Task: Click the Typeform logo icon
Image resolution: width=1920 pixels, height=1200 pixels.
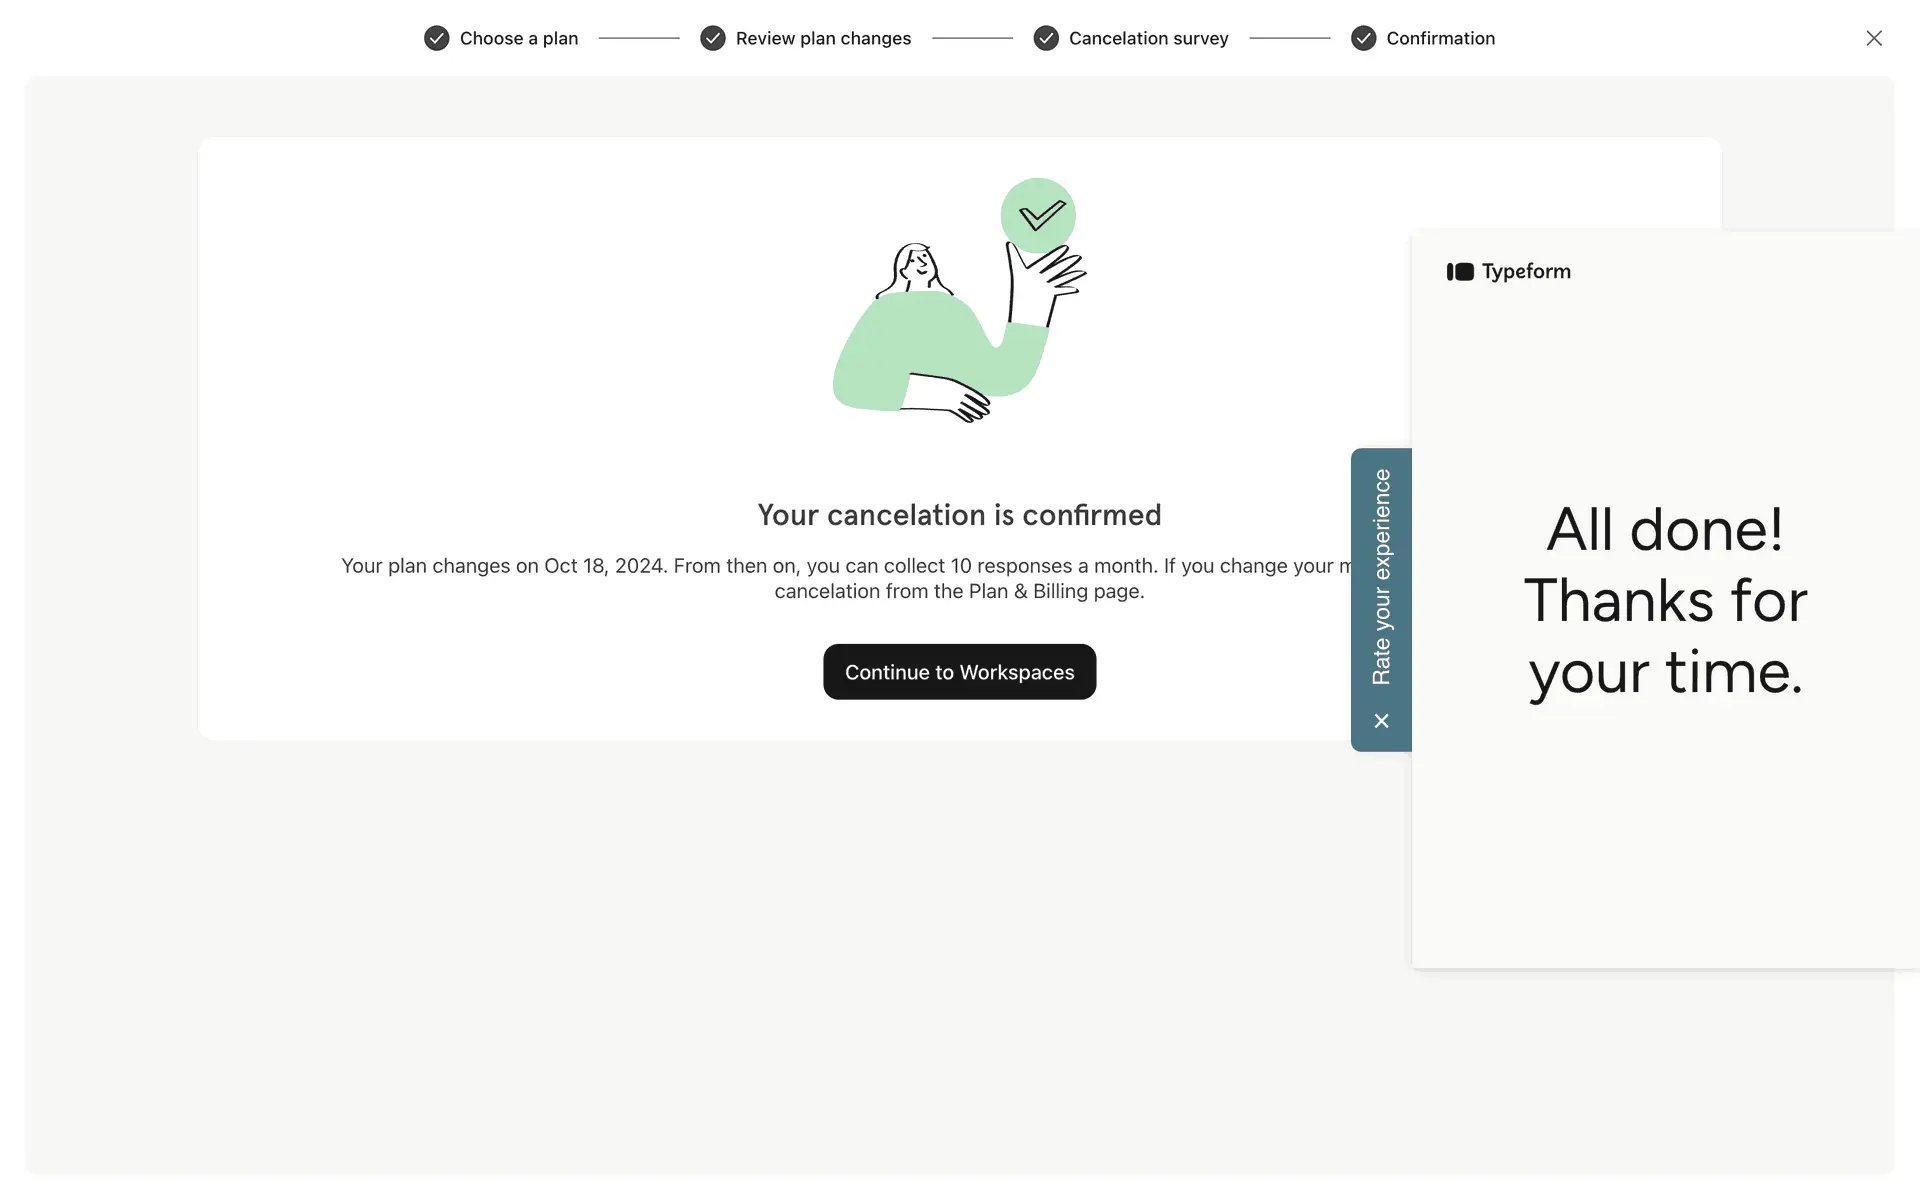Action: click(1460, 272)
